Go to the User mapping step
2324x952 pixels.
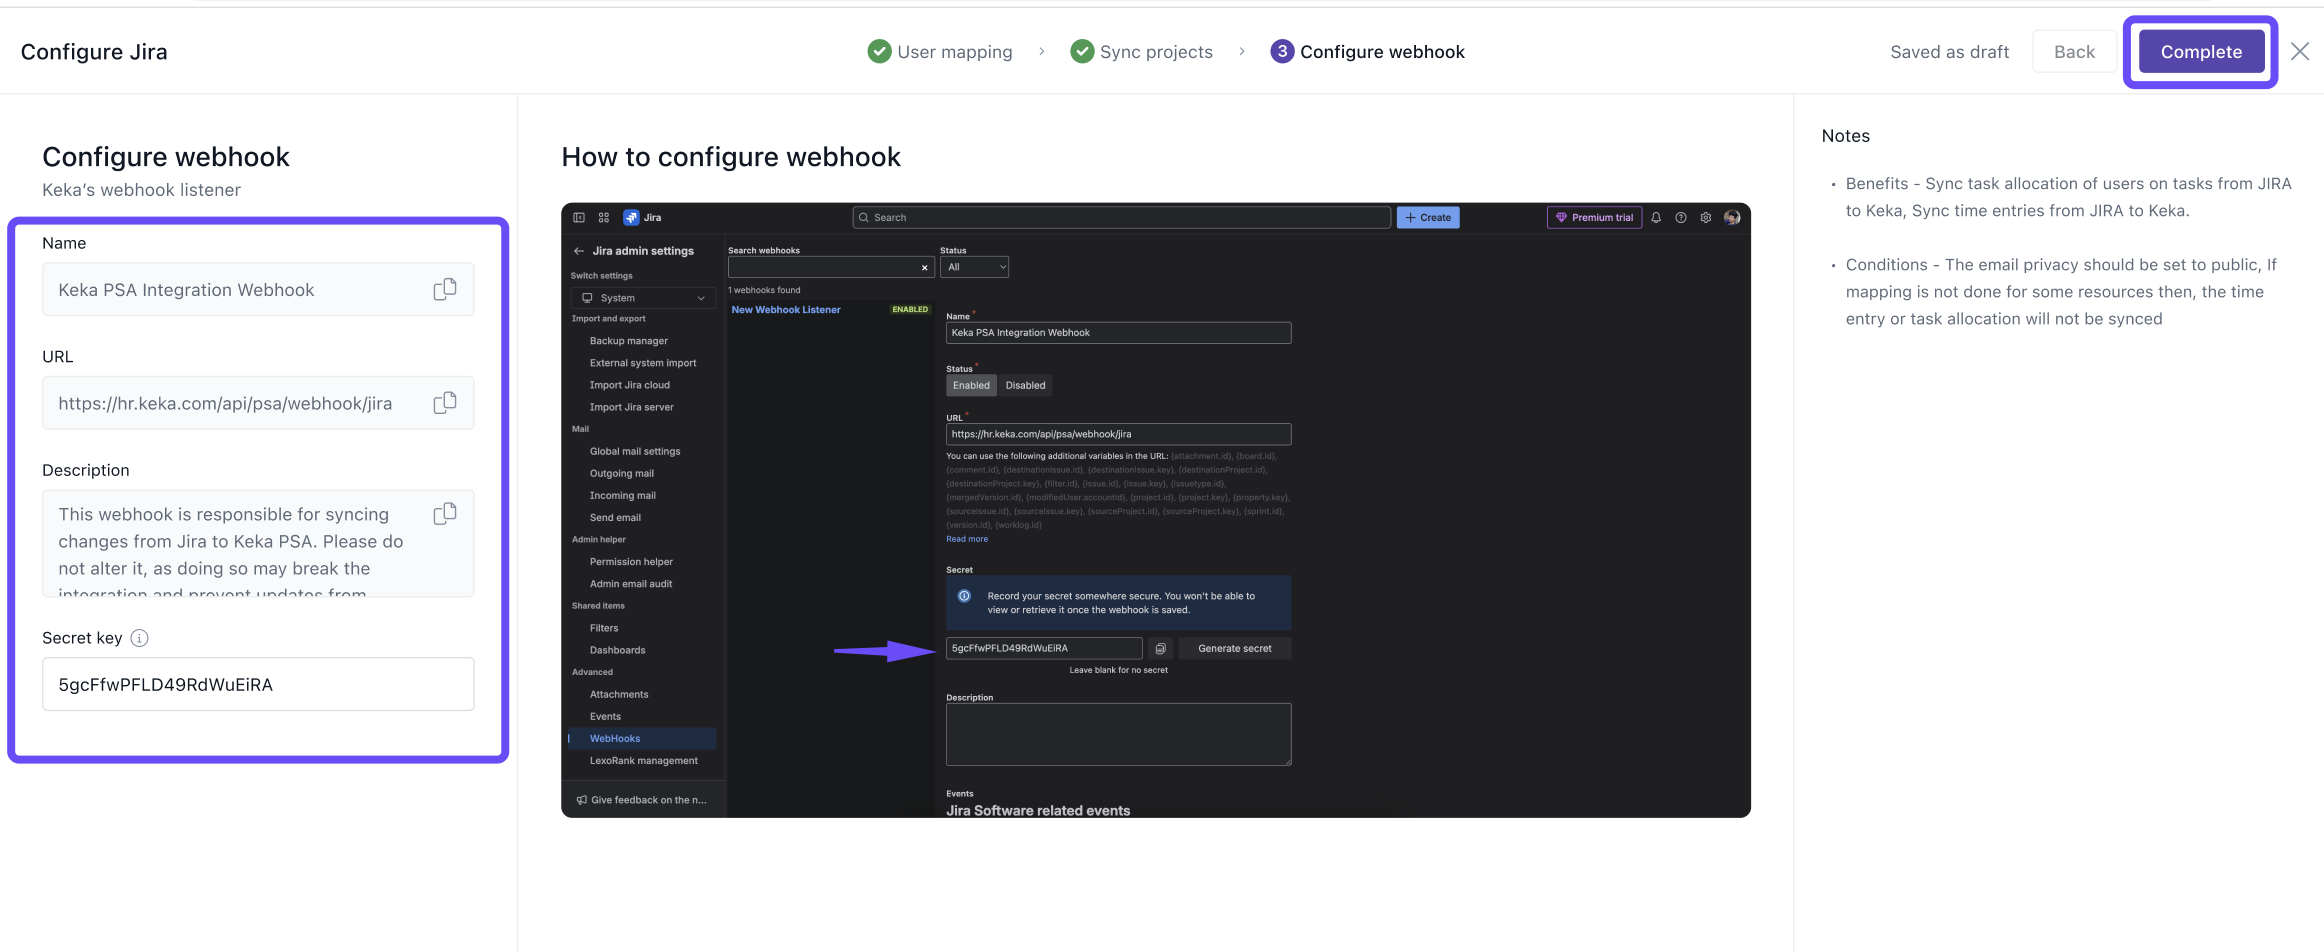point(940,52)
